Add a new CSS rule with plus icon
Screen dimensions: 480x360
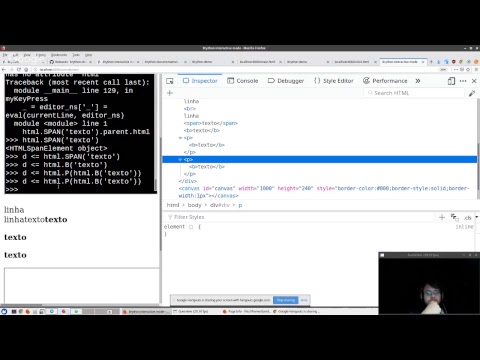tap(442, 218)
